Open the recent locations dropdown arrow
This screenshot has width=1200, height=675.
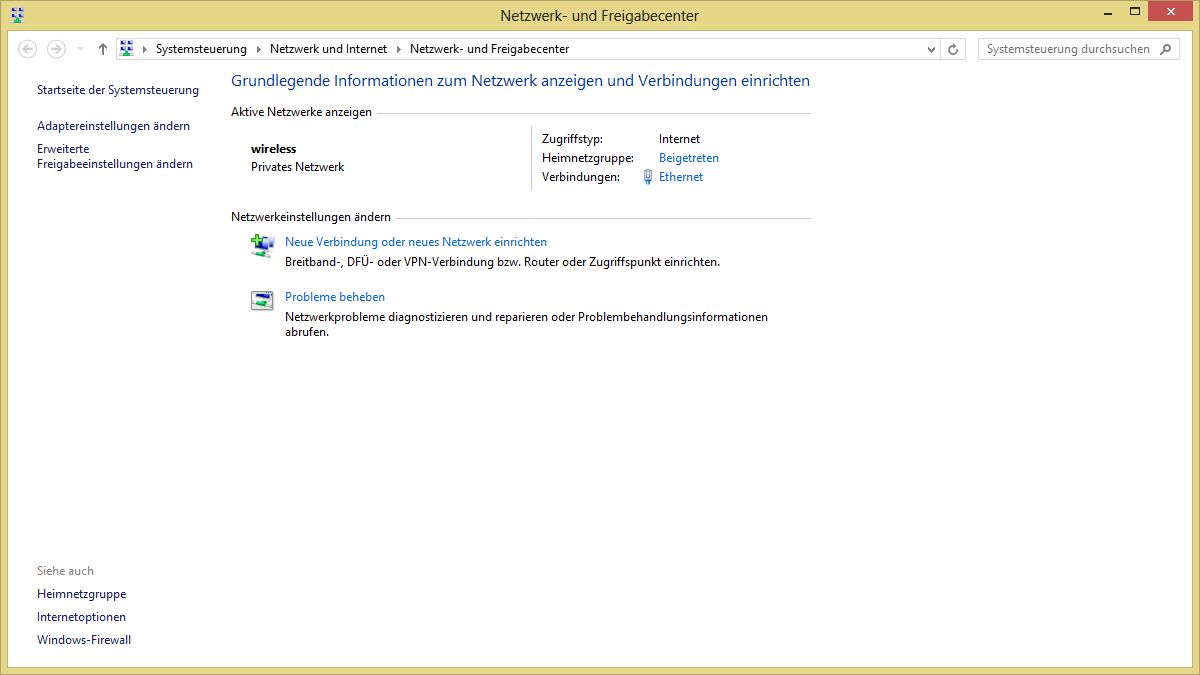point(80,49)
